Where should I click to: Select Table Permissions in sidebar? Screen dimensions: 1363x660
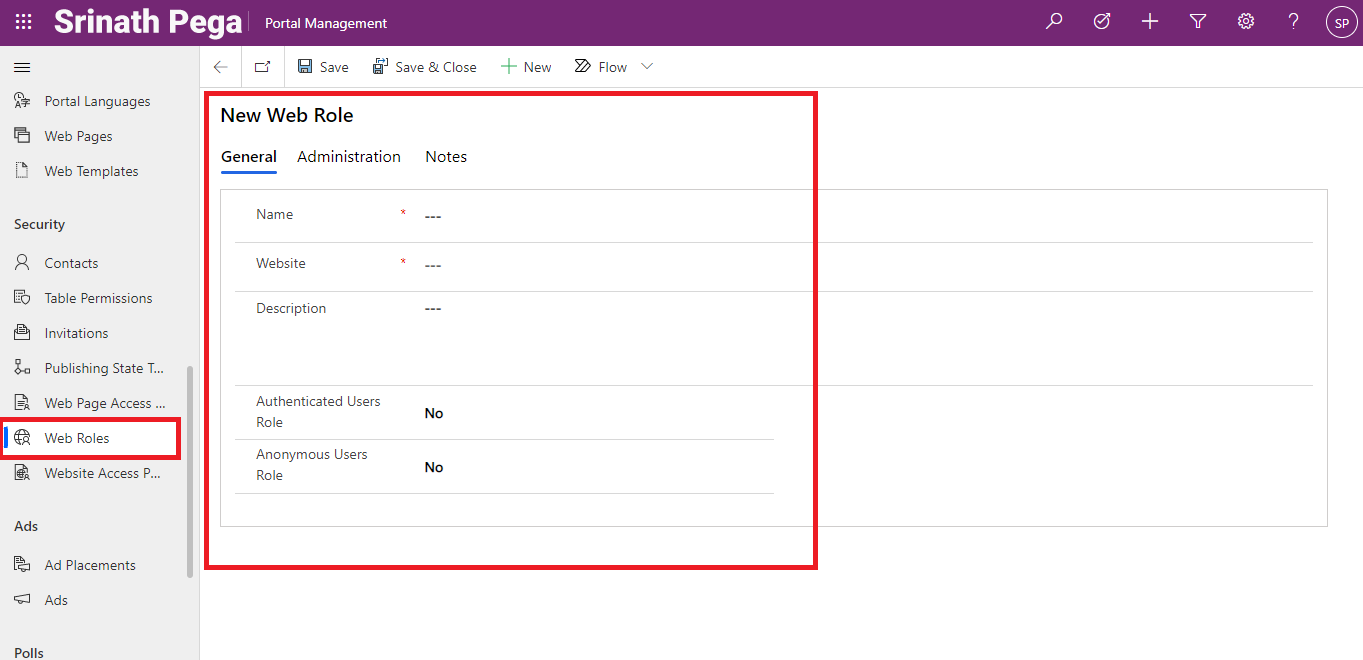point(98,298)
